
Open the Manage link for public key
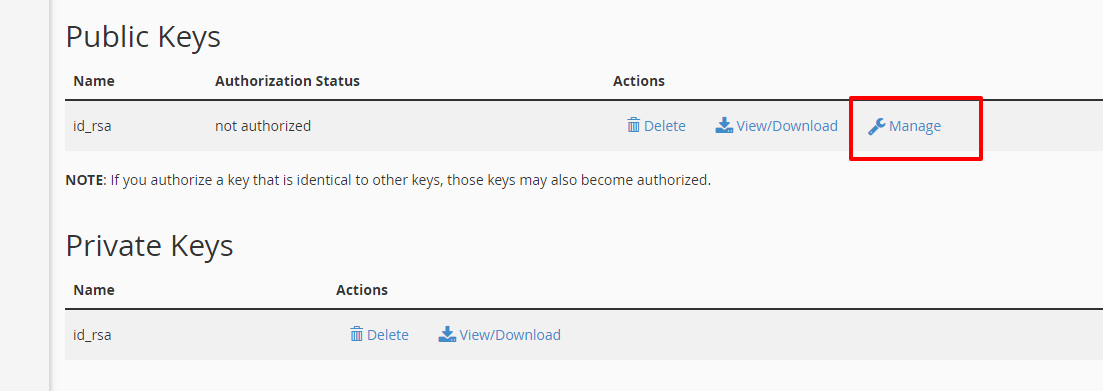[914, 127]
